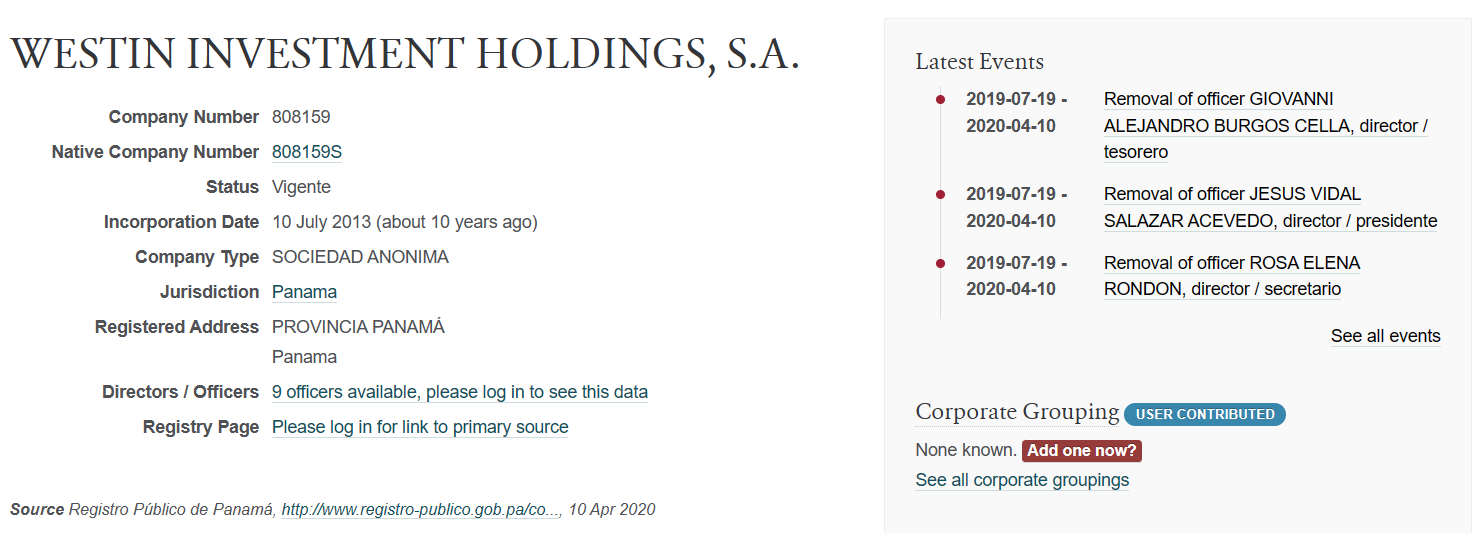Click the Latest Events heading
The height and width of the screenshot is (533, 1481).
[x=980, y=62]
